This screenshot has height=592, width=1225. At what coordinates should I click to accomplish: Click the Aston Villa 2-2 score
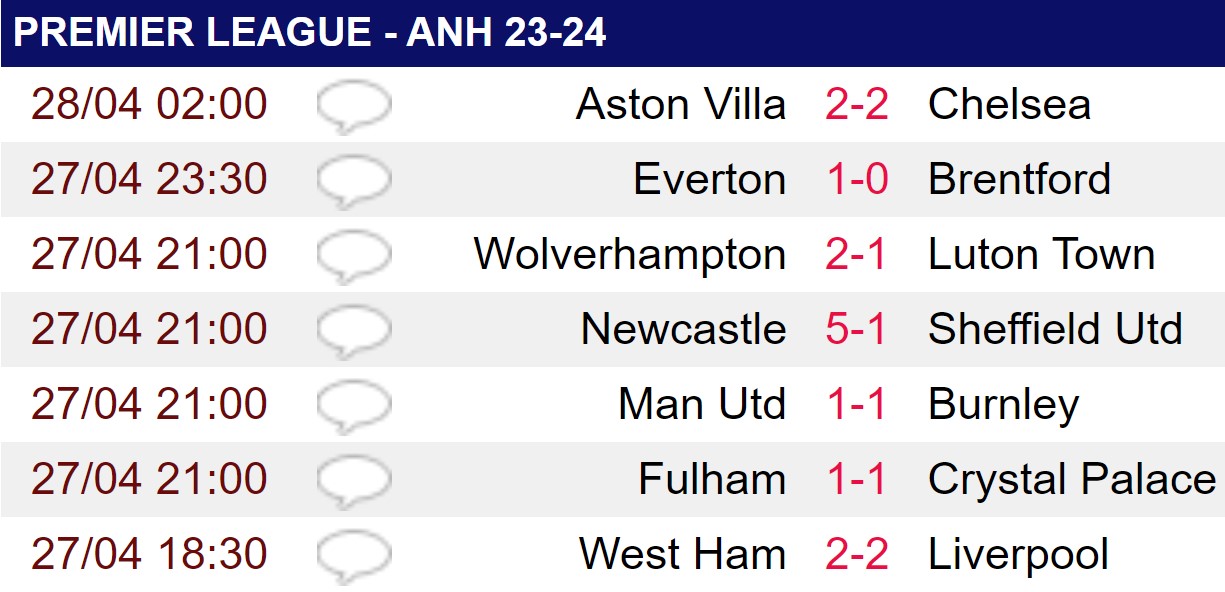click(857, 104)
